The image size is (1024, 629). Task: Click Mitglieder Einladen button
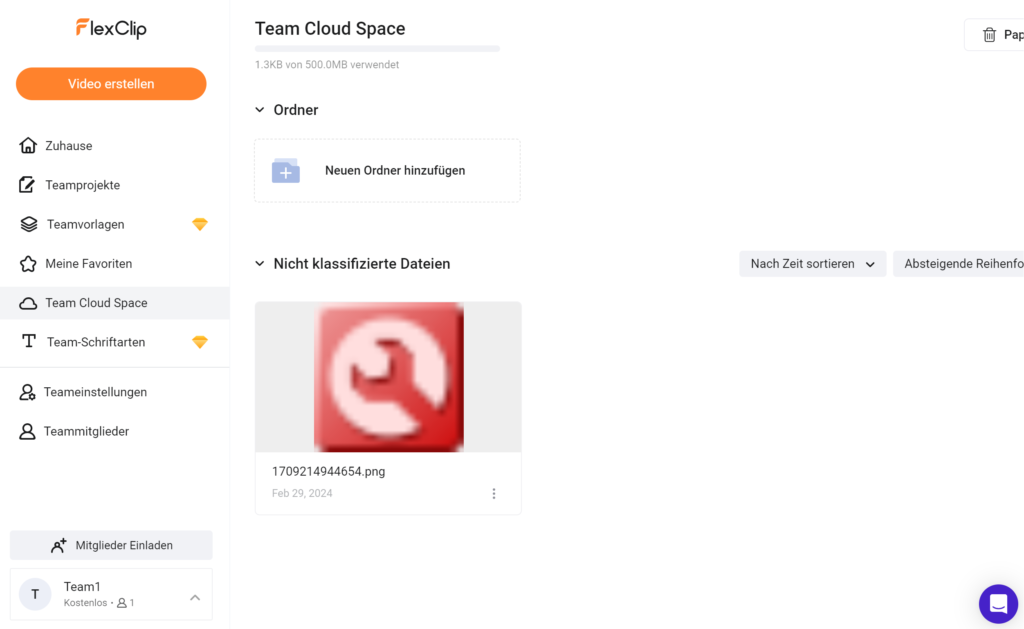point(111,545)
